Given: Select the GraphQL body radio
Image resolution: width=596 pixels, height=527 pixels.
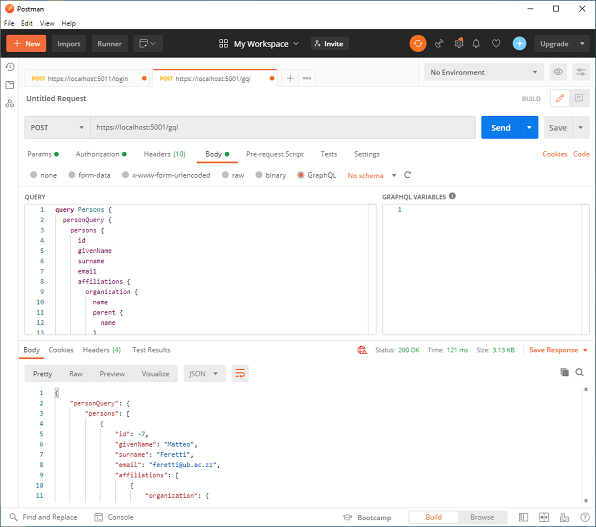Looking at the screenshot, I should [x=301, y=175].
